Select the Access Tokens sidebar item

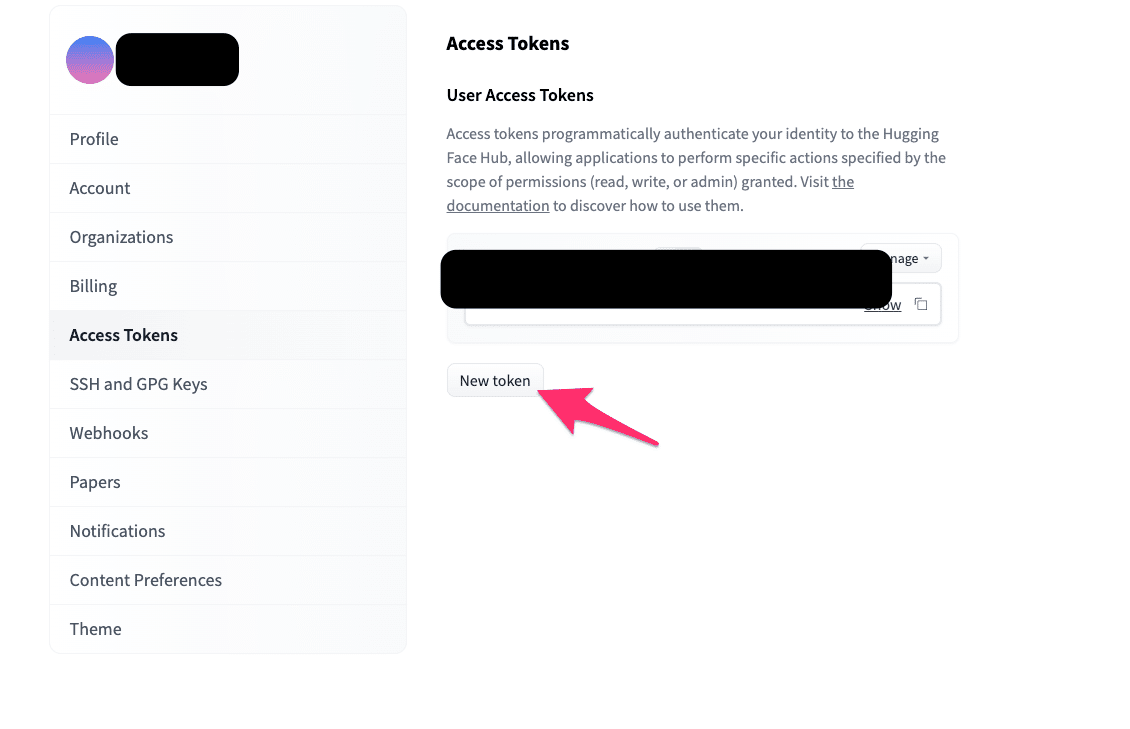[x=228, y=335]
